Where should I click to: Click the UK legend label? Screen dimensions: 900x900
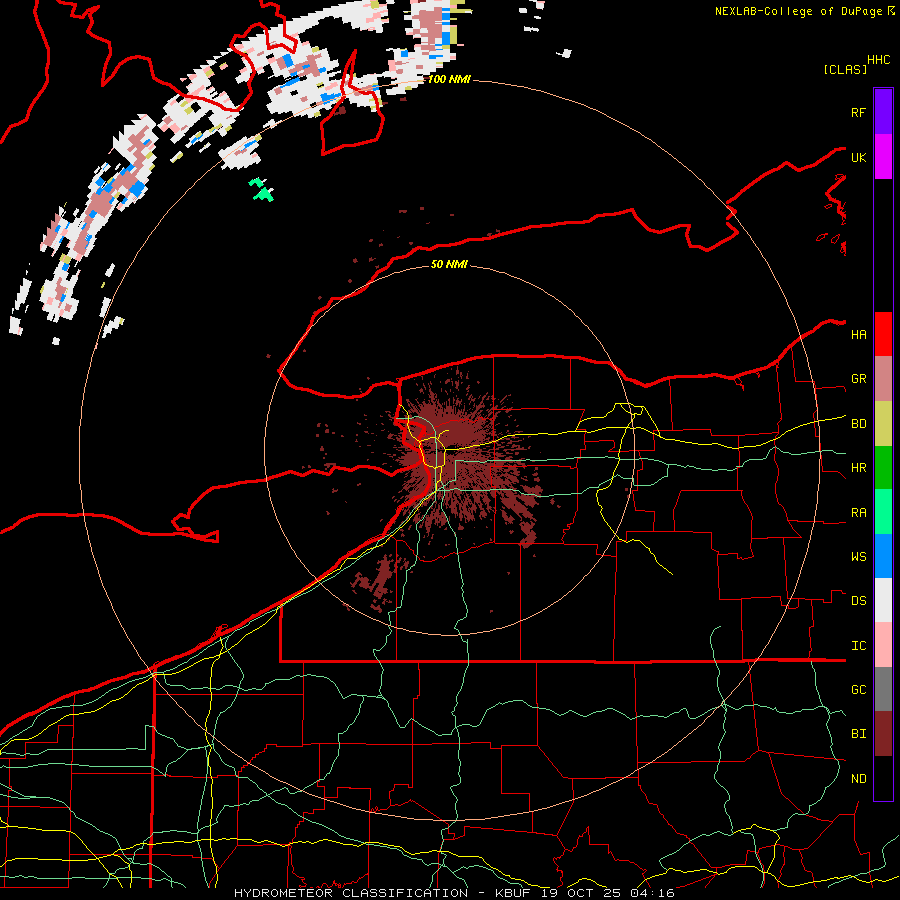[858, 157]
